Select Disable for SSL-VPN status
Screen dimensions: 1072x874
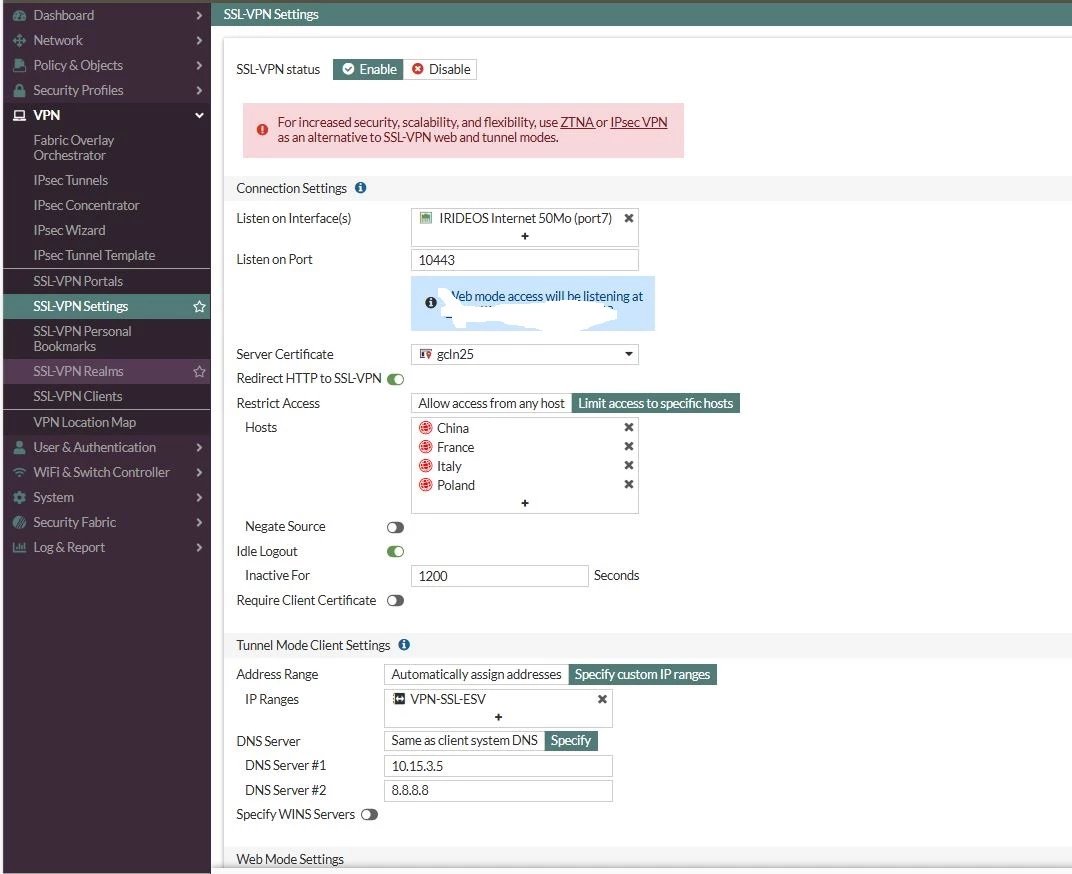(440, 69)
